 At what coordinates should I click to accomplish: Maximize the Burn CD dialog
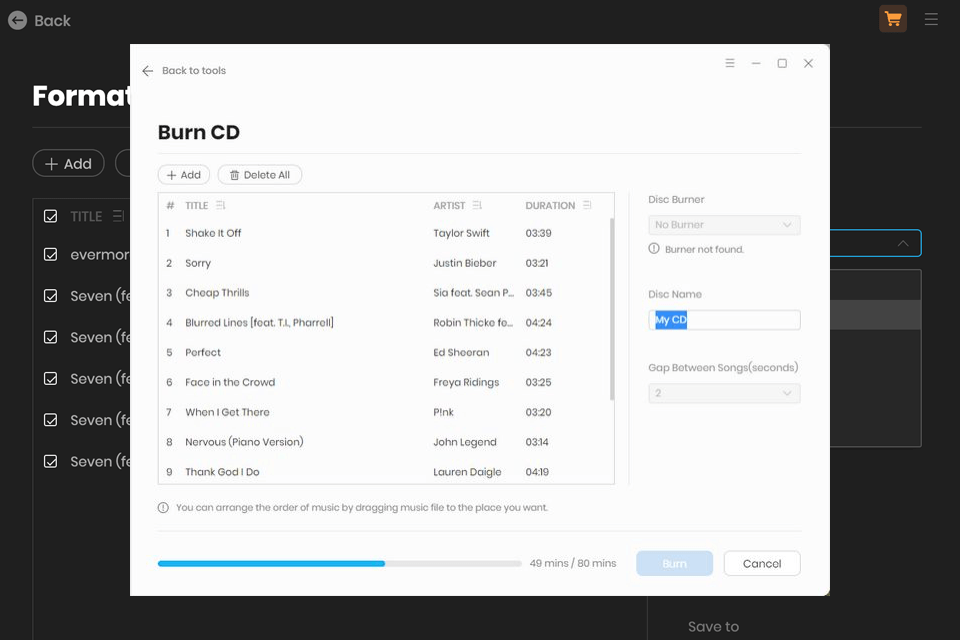pyautogui.click(x=782, y=63)
